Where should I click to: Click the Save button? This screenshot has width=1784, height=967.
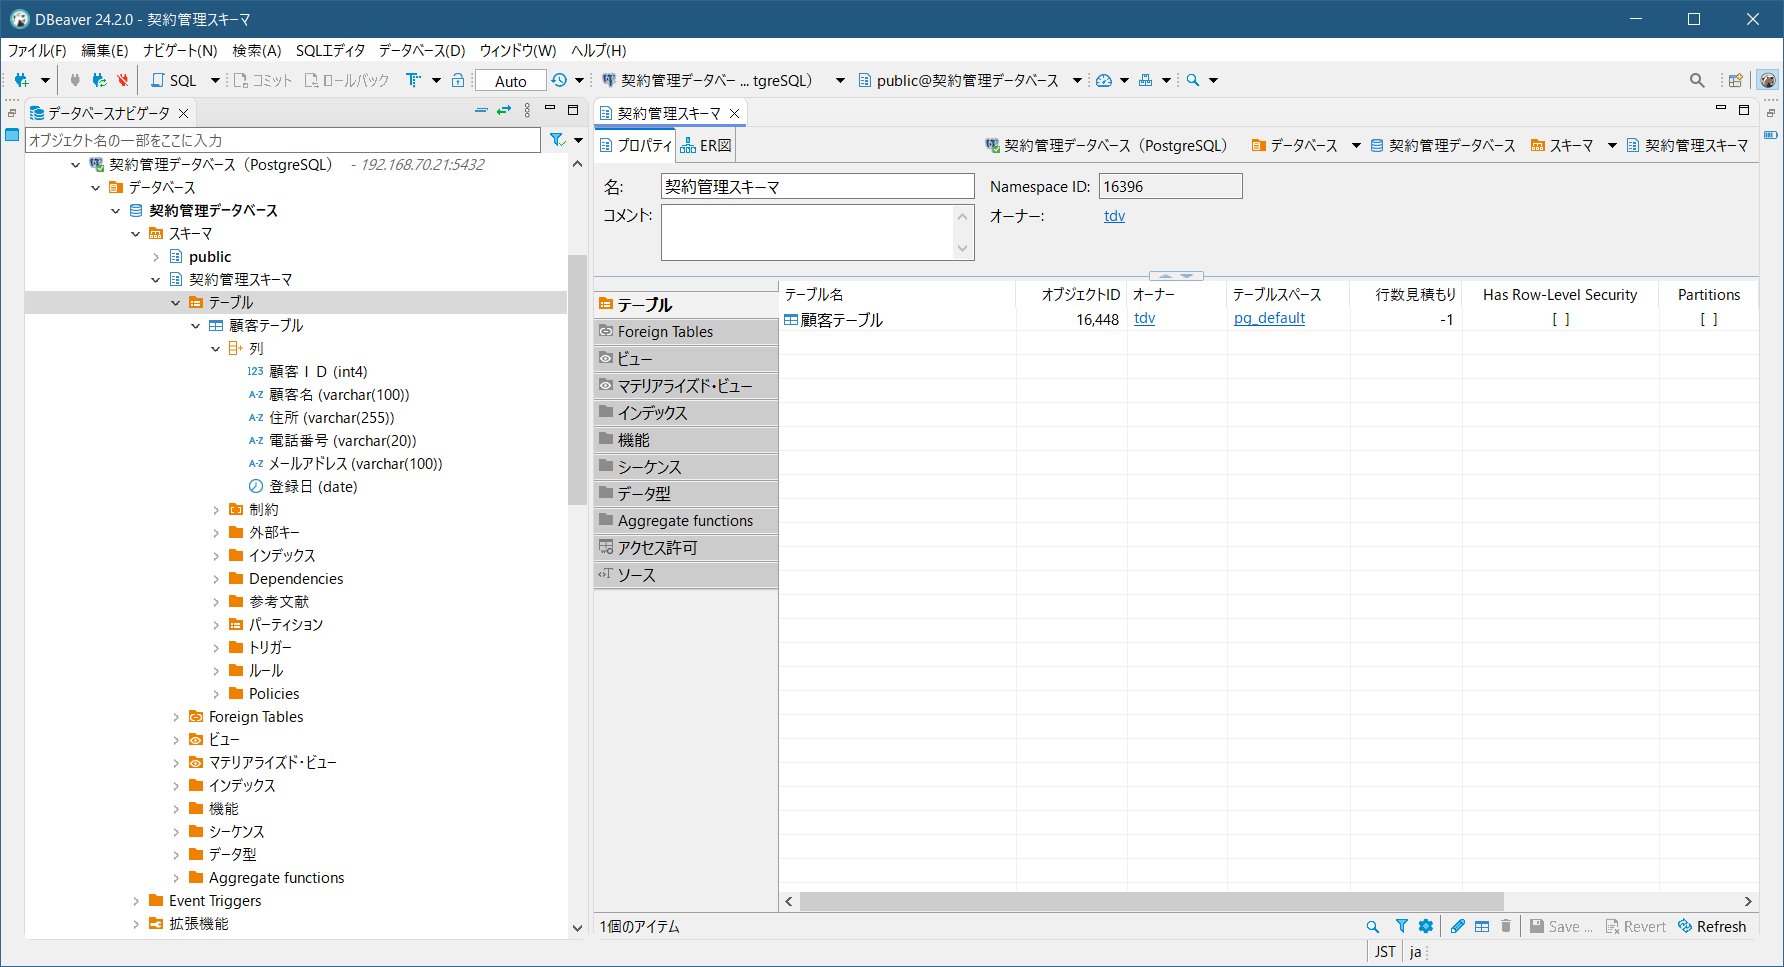click(x=1561, y=927)
